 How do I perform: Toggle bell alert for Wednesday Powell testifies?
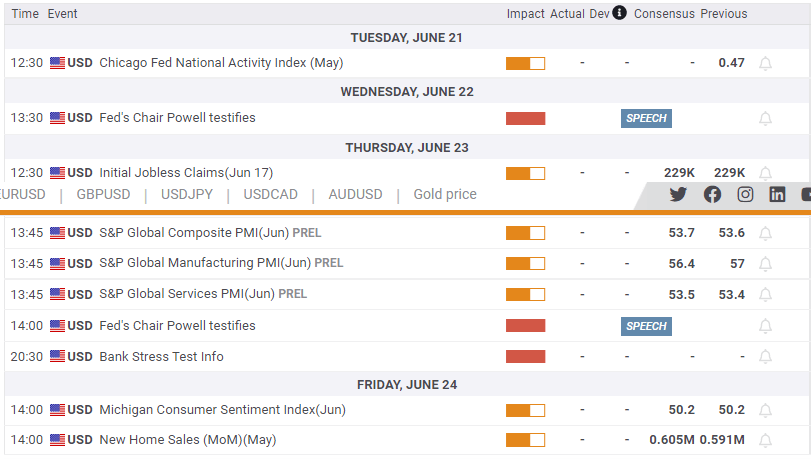[765, 118]
